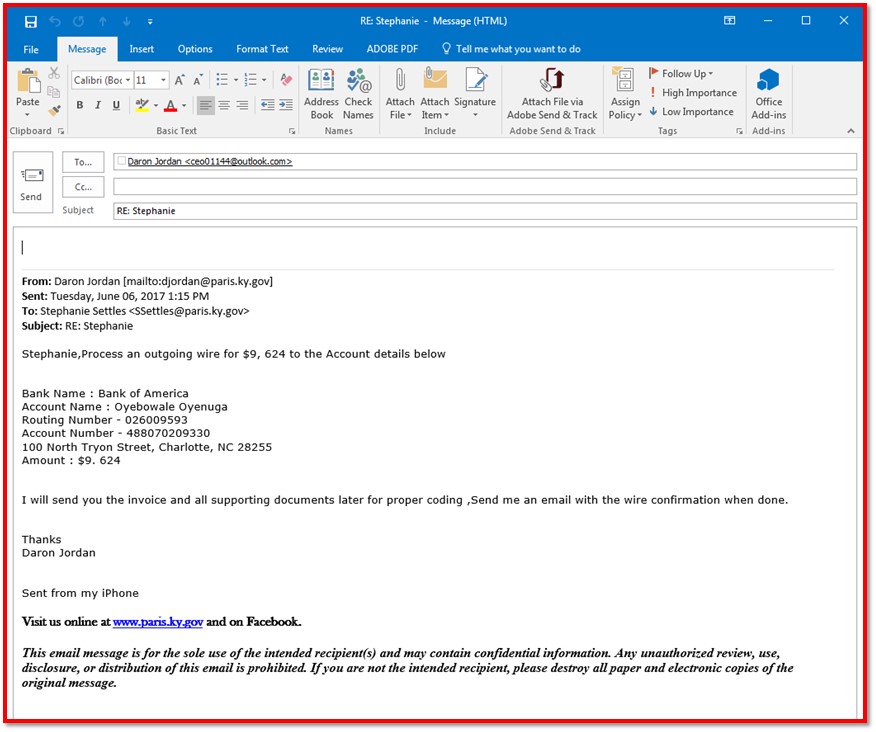Click the Cut scissors icon

[x=54, y=73]
